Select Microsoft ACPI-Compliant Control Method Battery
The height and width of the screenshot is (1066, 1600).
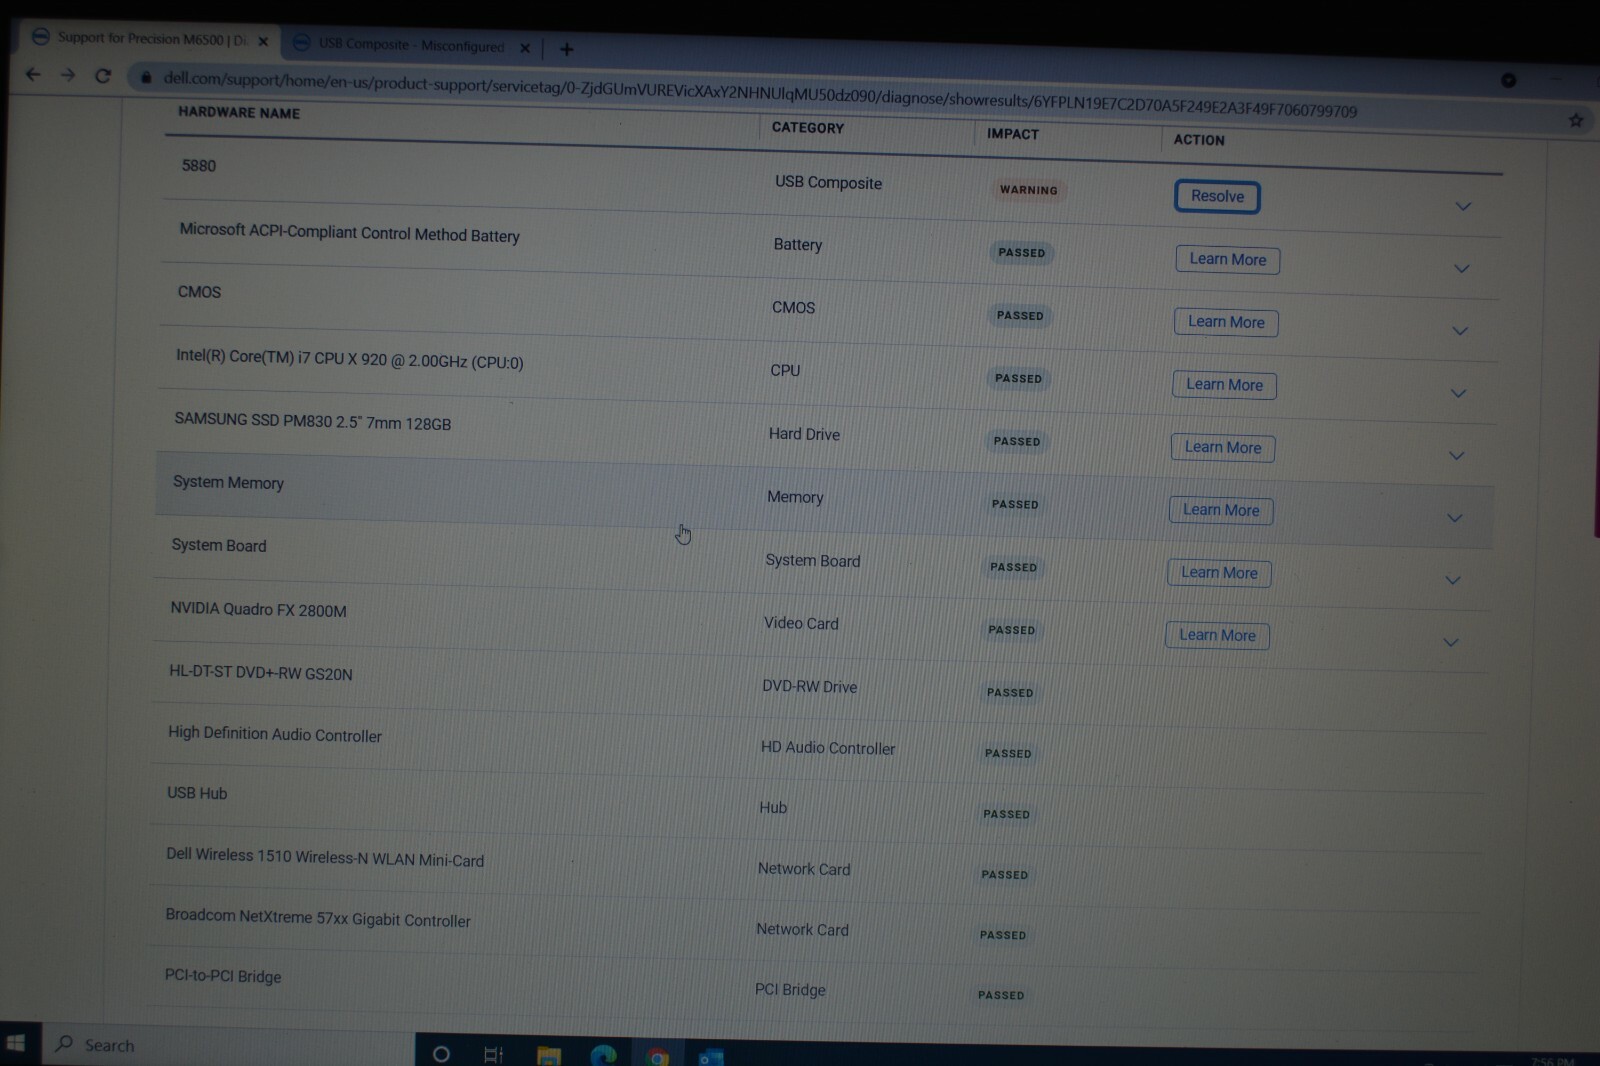(349, 233)
